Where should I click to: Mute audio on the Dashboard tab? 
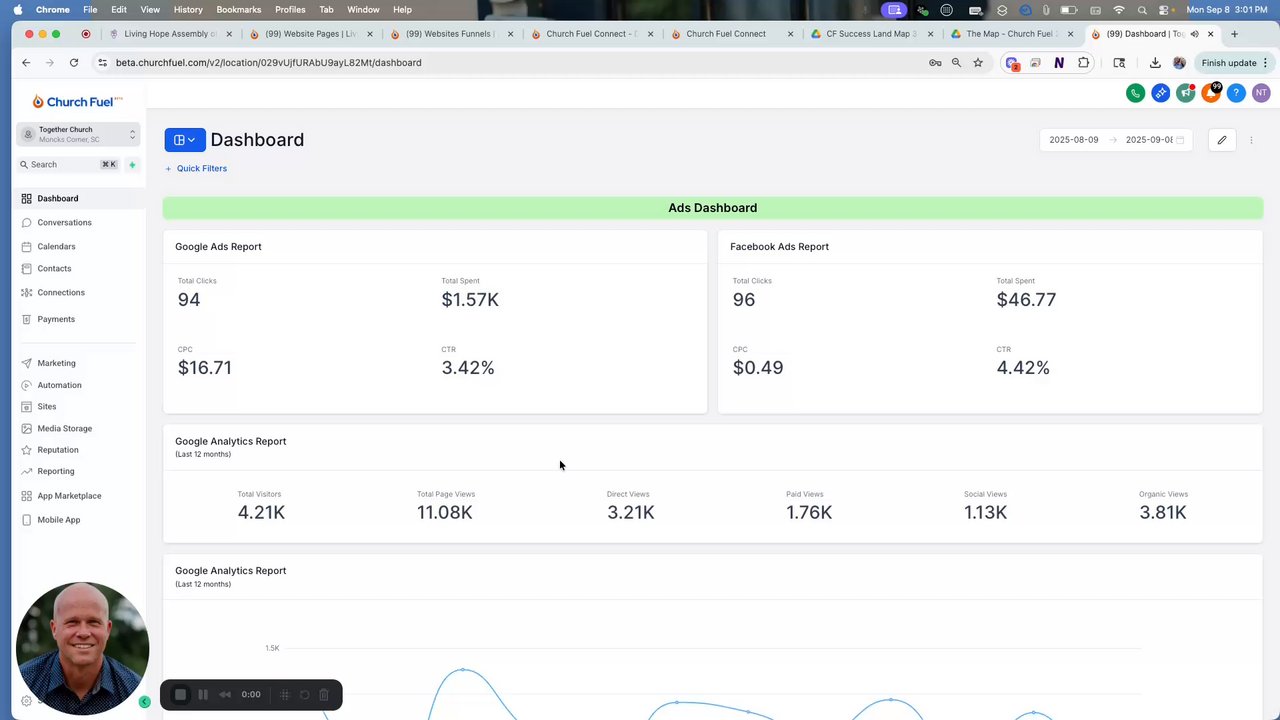(1194, 34)
